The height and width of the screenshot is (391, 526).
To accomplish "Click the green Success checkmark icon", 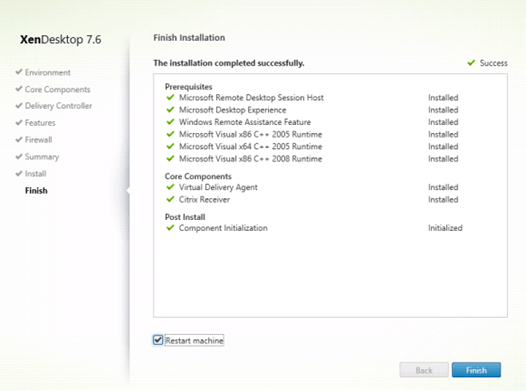I will pyautogui.click(x=471, y=62).
